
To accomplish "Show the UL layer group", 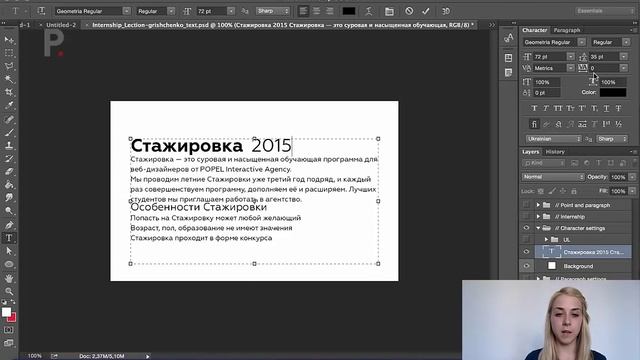I will pos(527,239).
